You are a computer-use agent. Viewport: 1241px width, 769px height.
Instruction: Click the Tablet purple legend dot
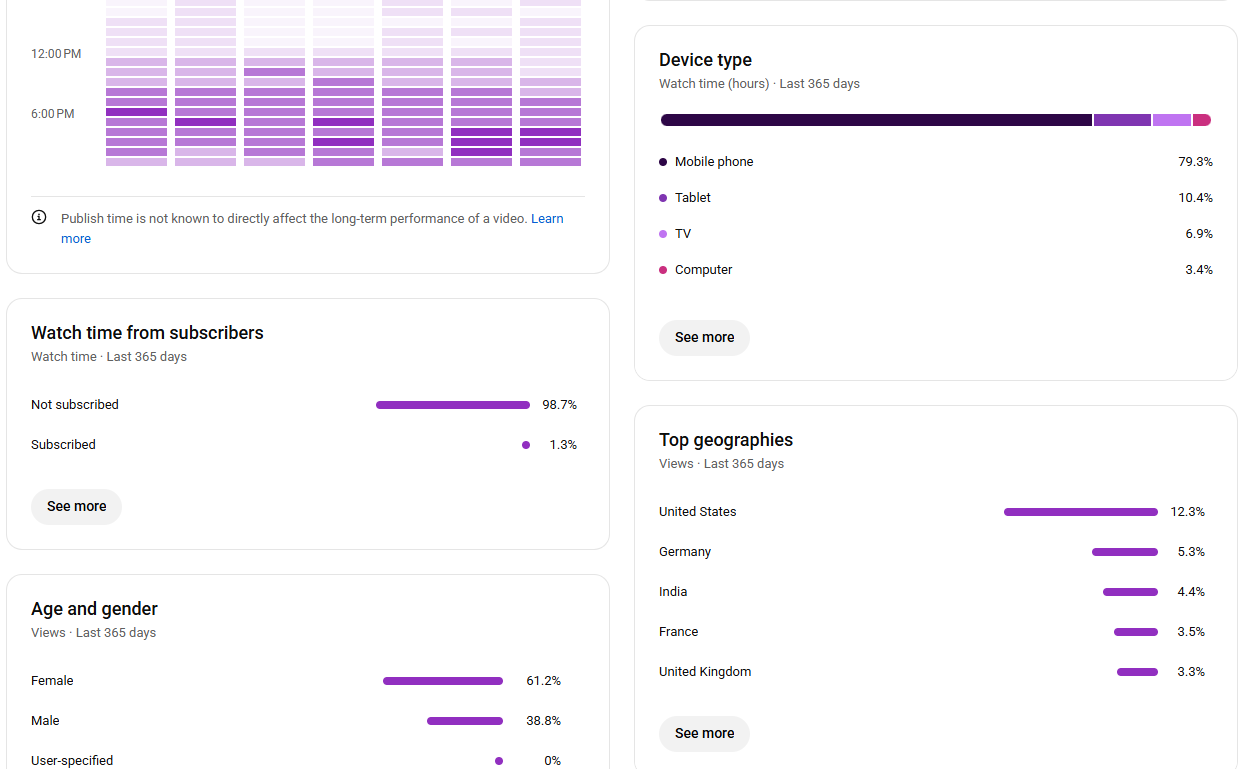coord(663,198)
